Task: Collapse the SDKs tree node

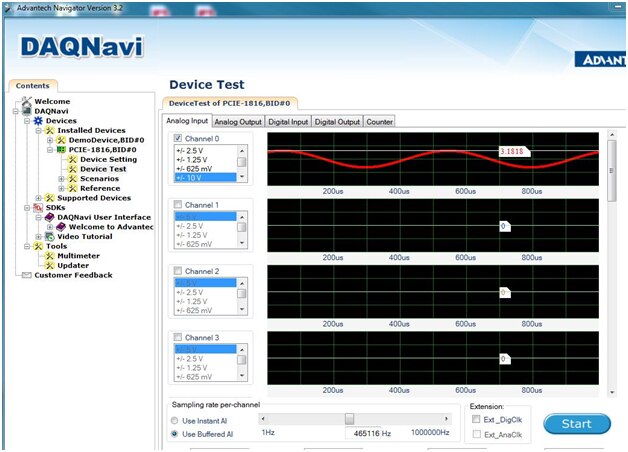Action: pos(27,207)
